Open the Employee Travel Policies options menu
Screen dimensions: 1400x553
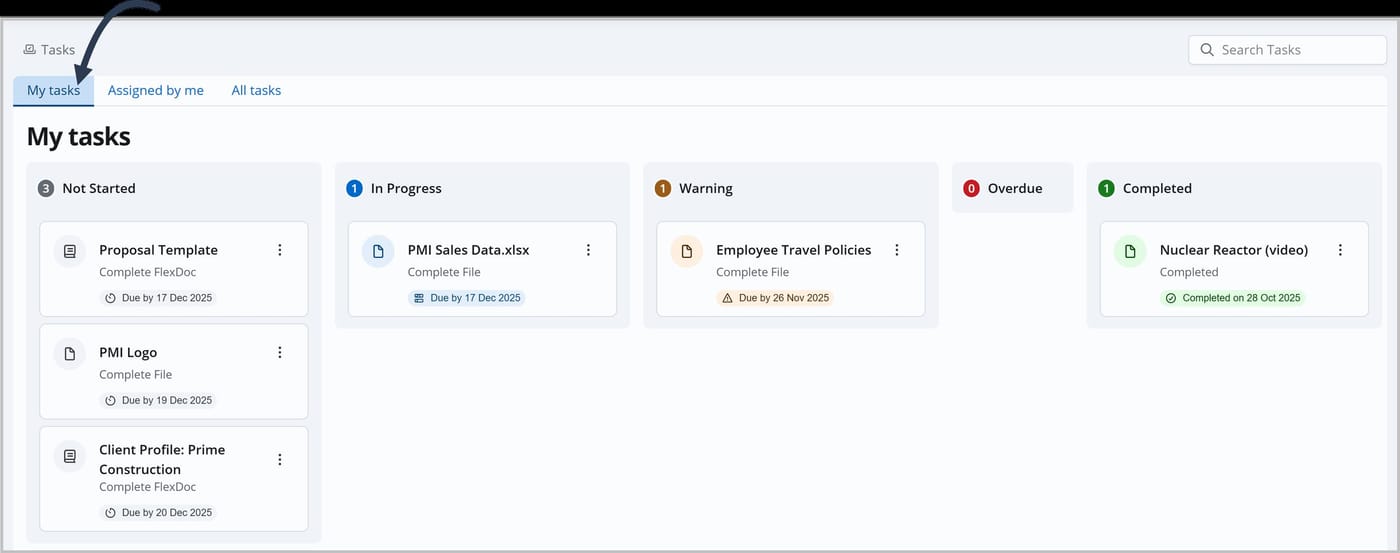(x=897, y=250)
